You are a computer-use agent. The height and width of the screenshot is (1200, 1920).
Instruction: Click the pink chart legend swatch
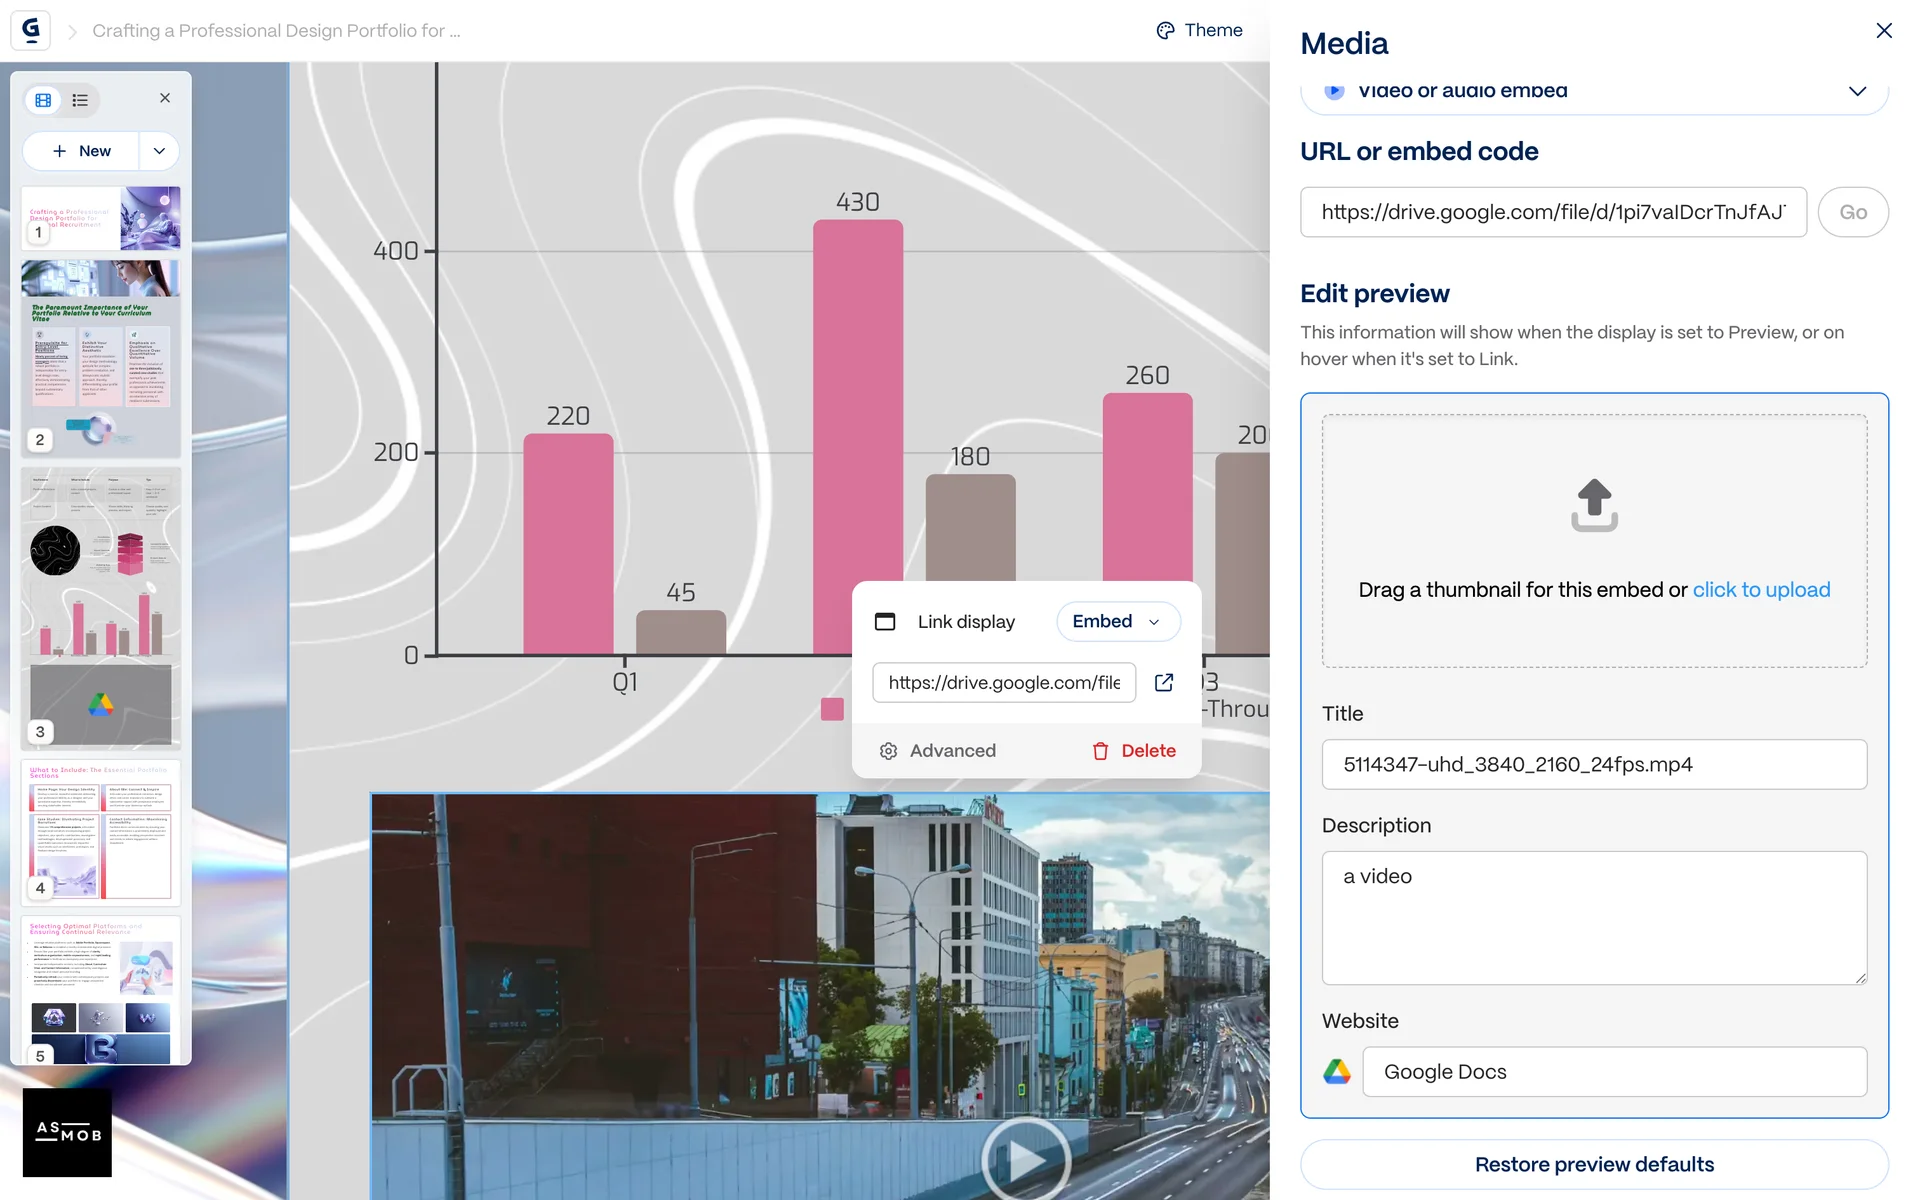tap(832, 709)
